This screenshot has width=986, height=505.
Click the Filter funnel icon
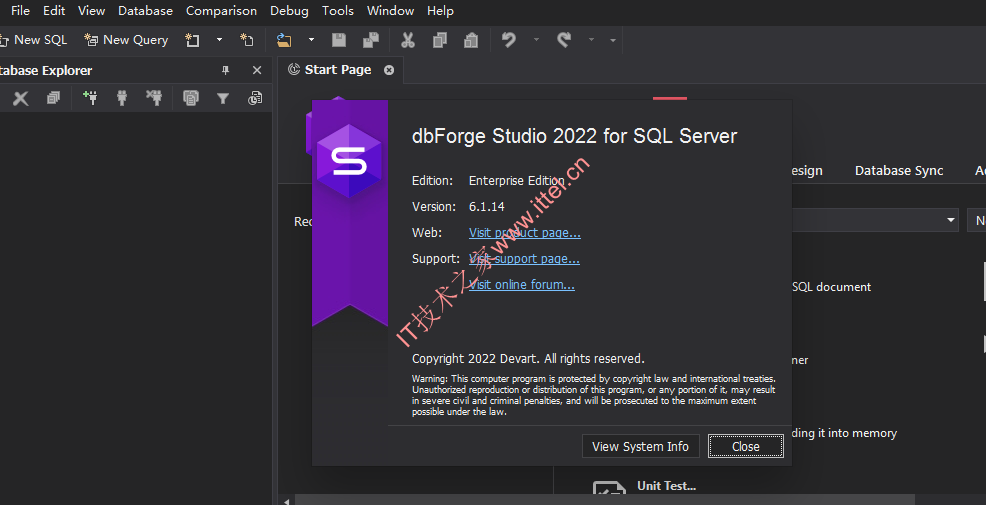click(223, 98)
